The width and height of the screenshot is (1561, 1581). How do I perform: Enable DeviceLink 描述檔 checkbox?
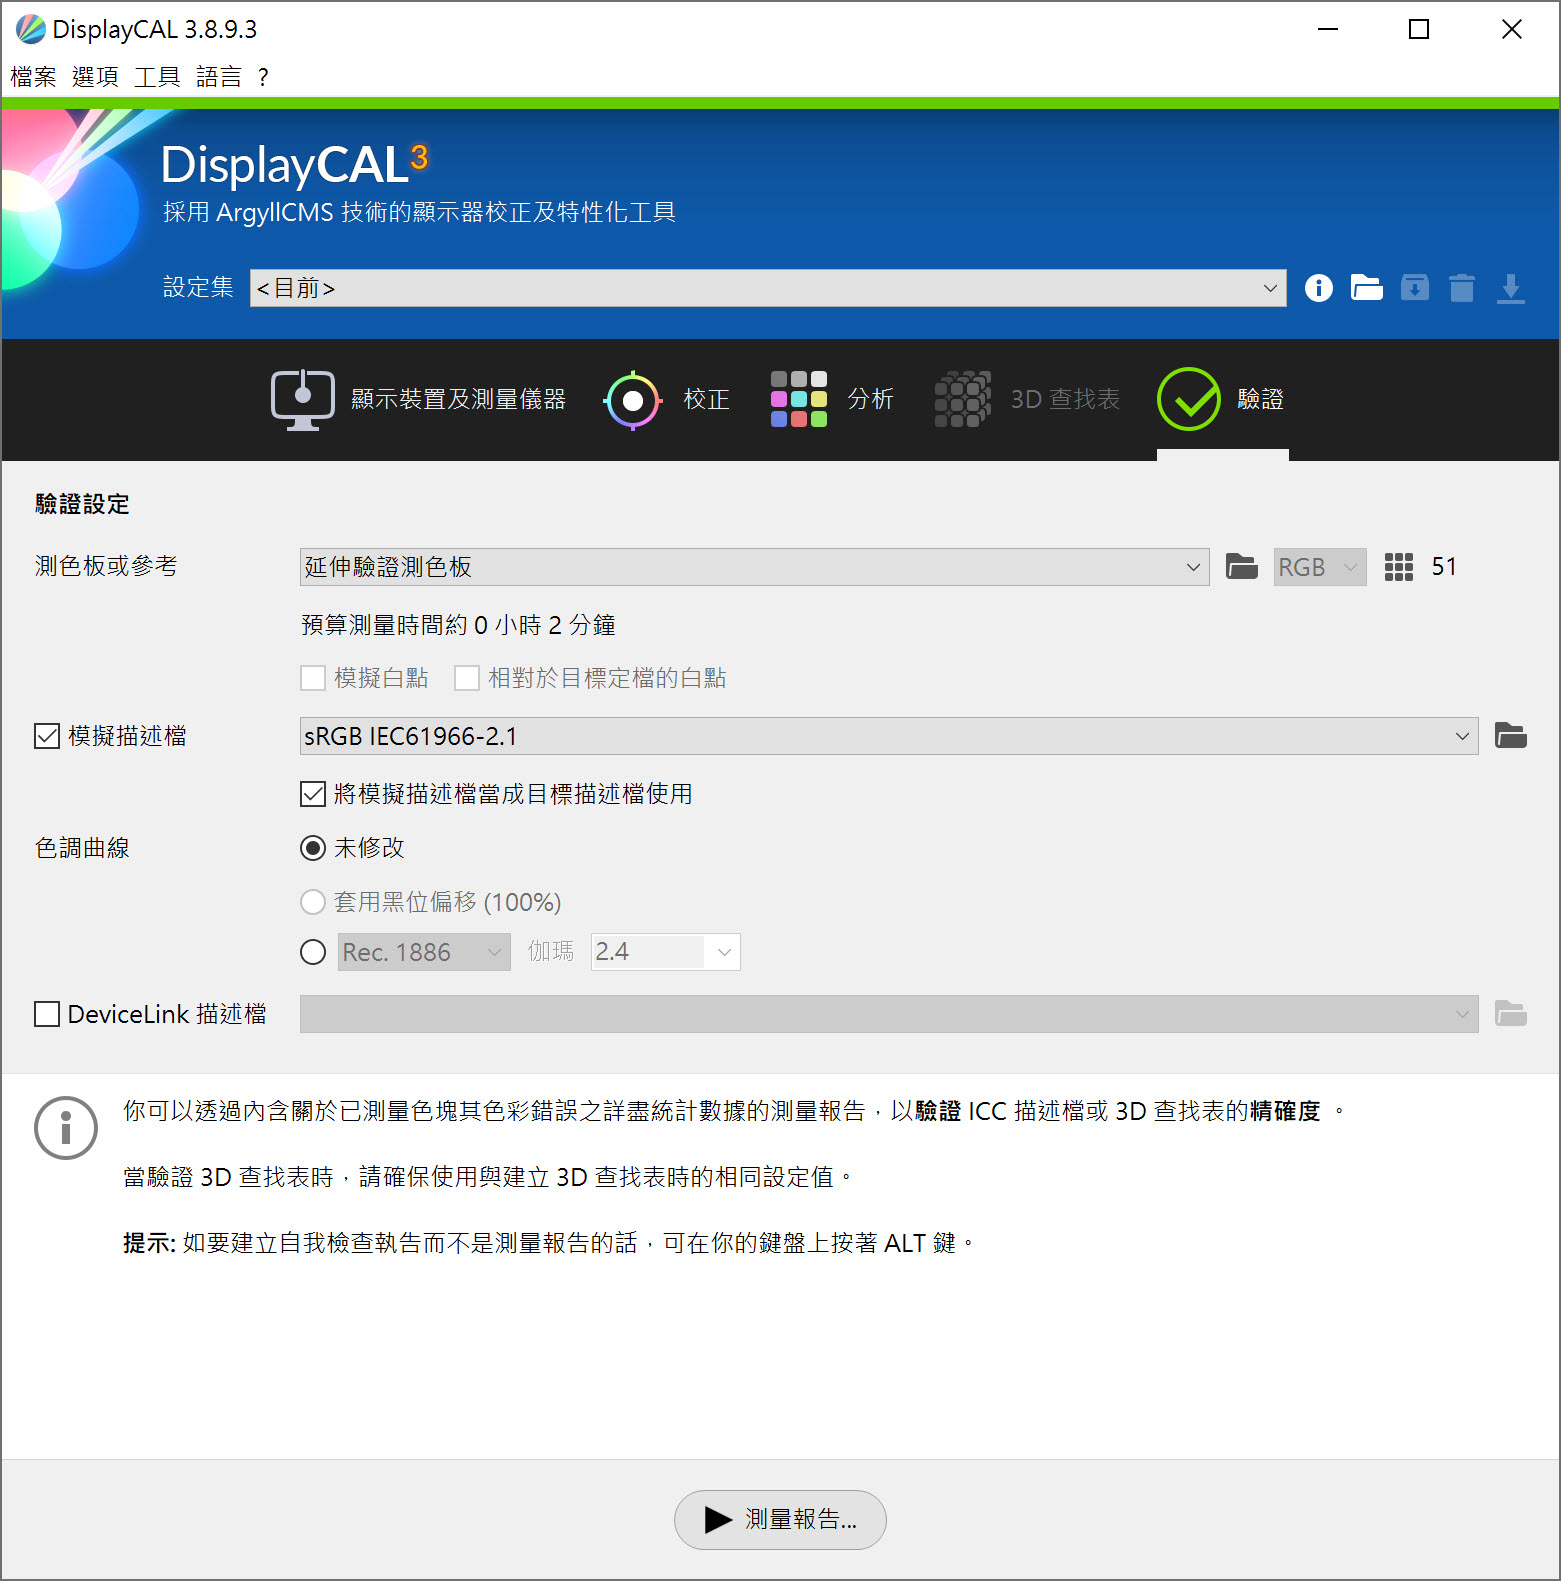tap(47, 1014)
